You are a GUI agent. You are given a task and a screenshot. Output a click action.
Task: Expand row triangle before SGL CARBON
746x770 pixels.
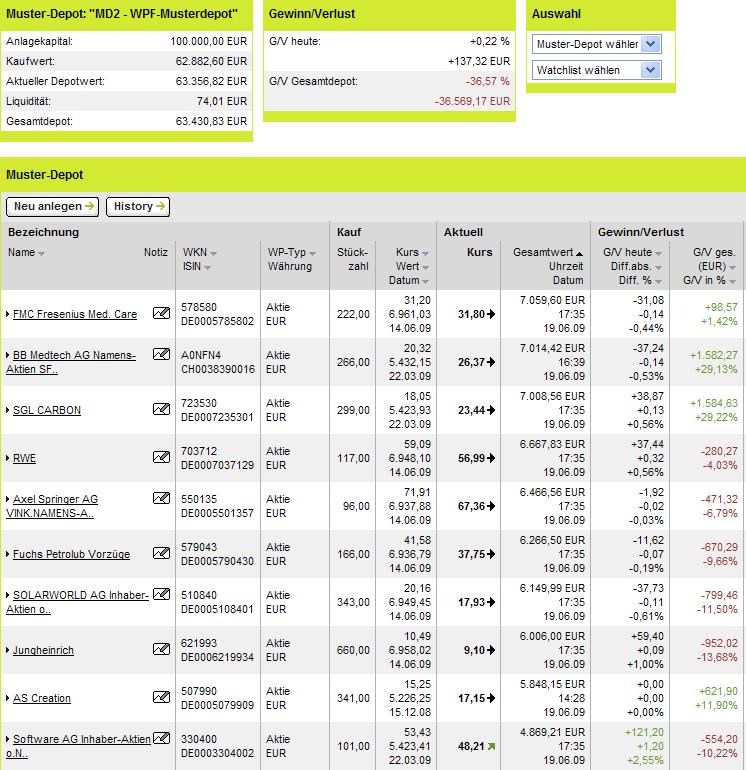tap(7, 410)
